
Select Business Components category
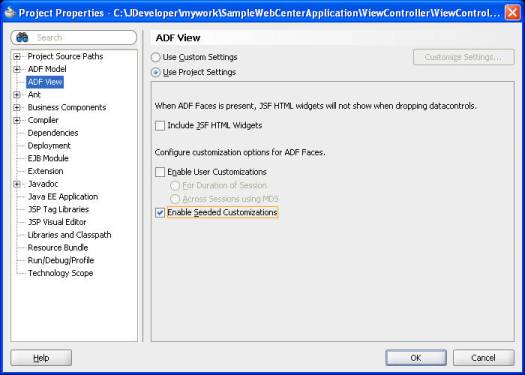click(67, 107)
